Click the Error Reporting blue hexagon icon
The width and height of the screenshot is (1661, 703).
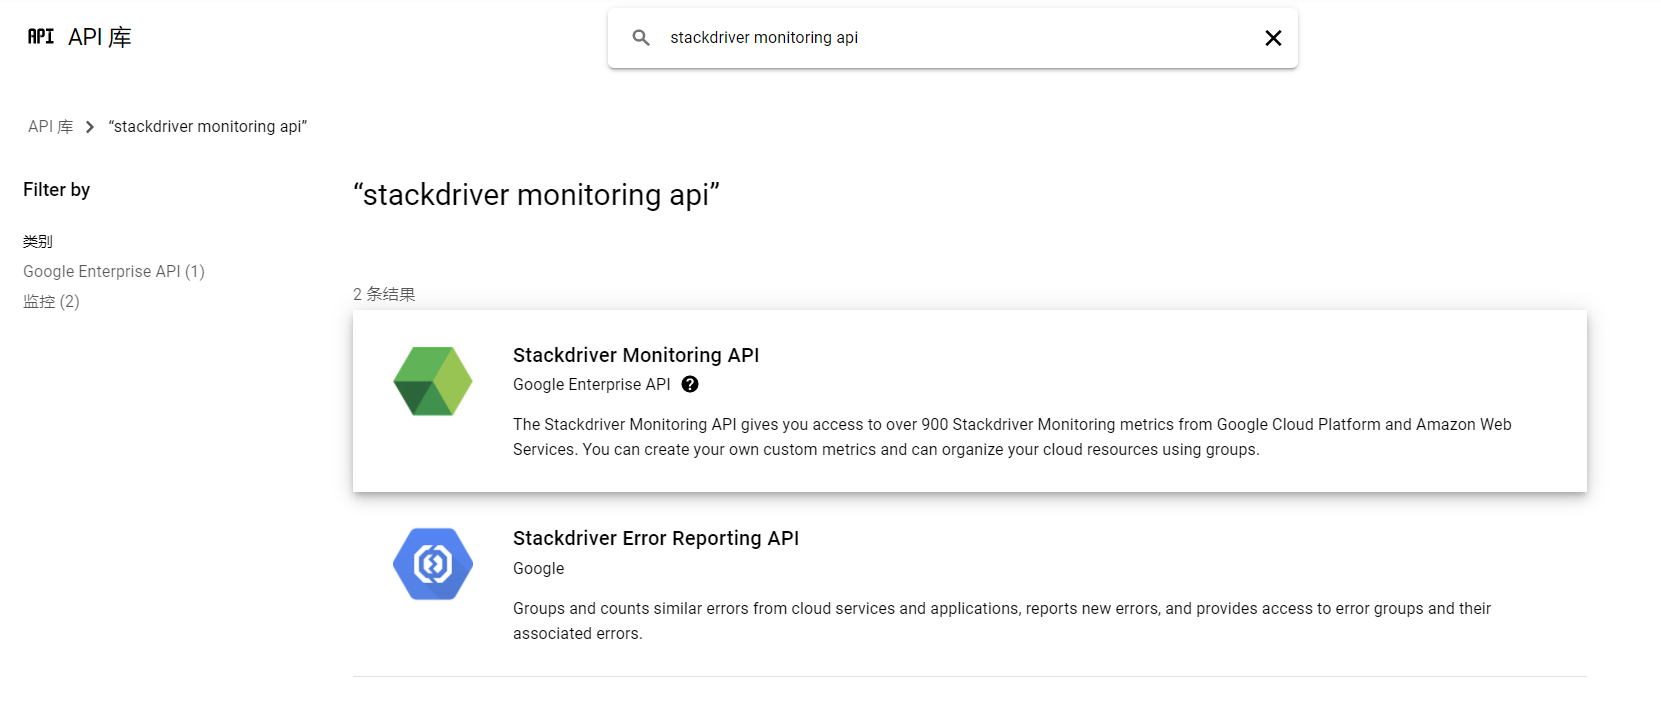pyautogui.click(x=433, y=564)
